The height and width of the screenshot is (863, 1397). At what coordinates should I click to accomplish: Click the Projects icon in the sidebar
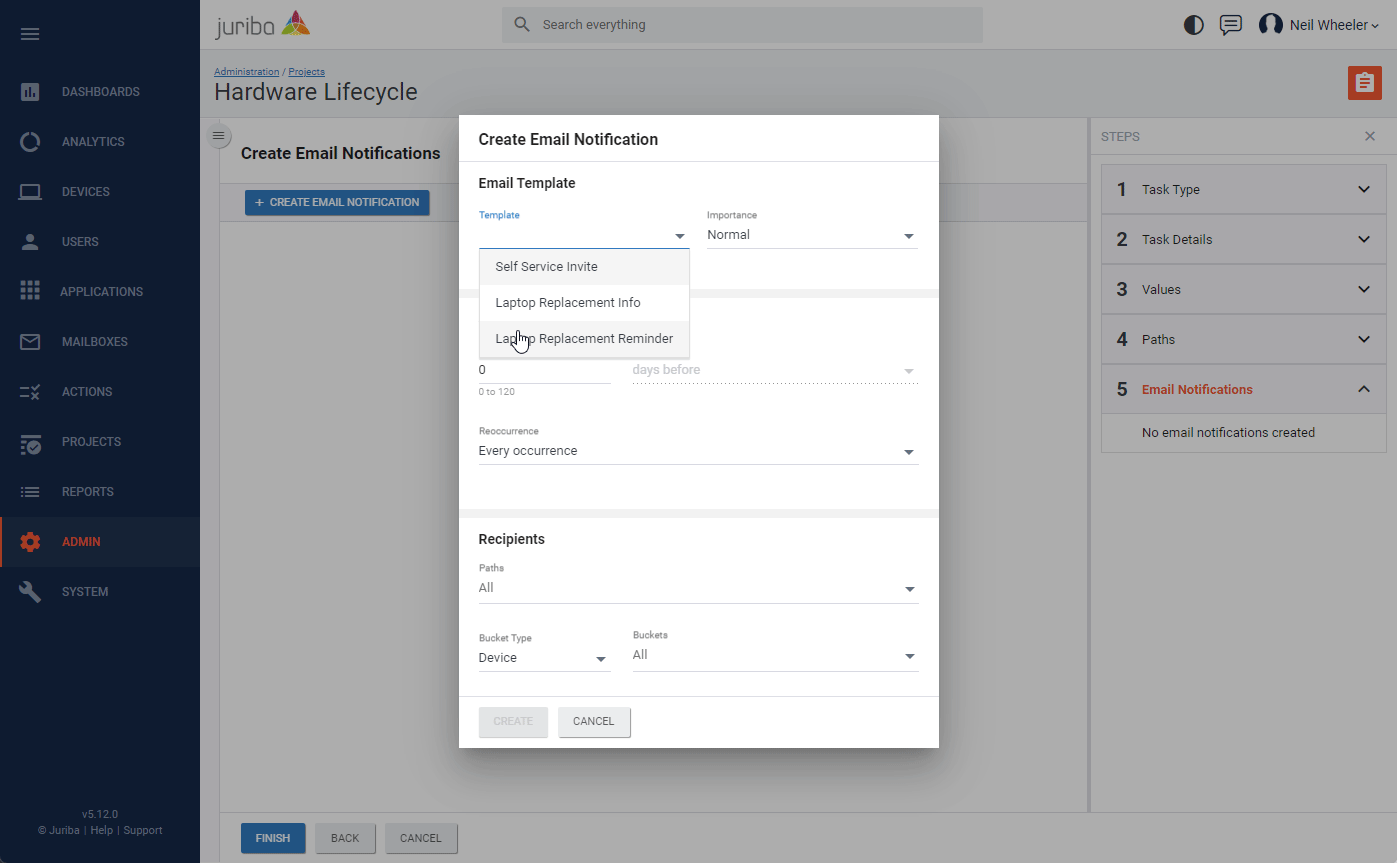click(30, 442)
